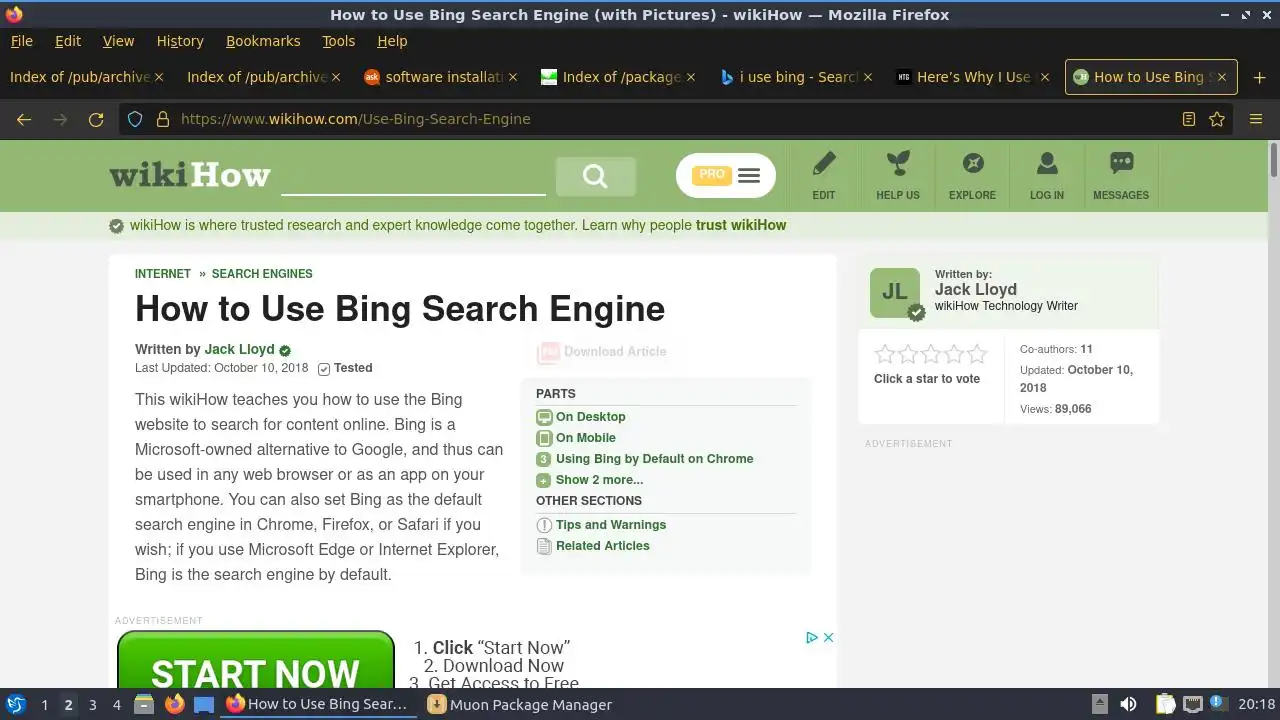Switch to the 'Here's Why I Use' tab
The height and width of the screenshot is (720, 1280).
click(972, 77)
